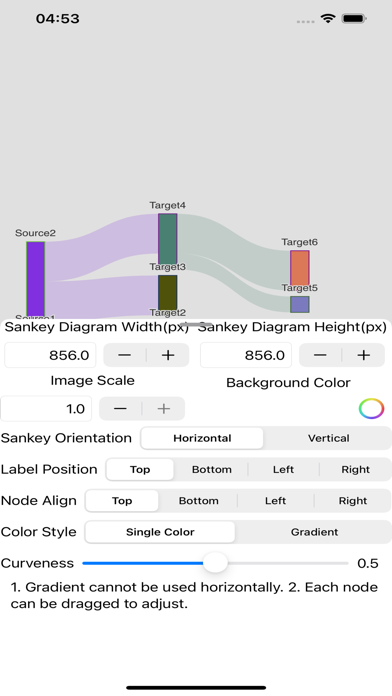The height and width of the screenshot is (696, 392).
Task: Select Vertical Sankey orientation
Action: pos(329,438)
